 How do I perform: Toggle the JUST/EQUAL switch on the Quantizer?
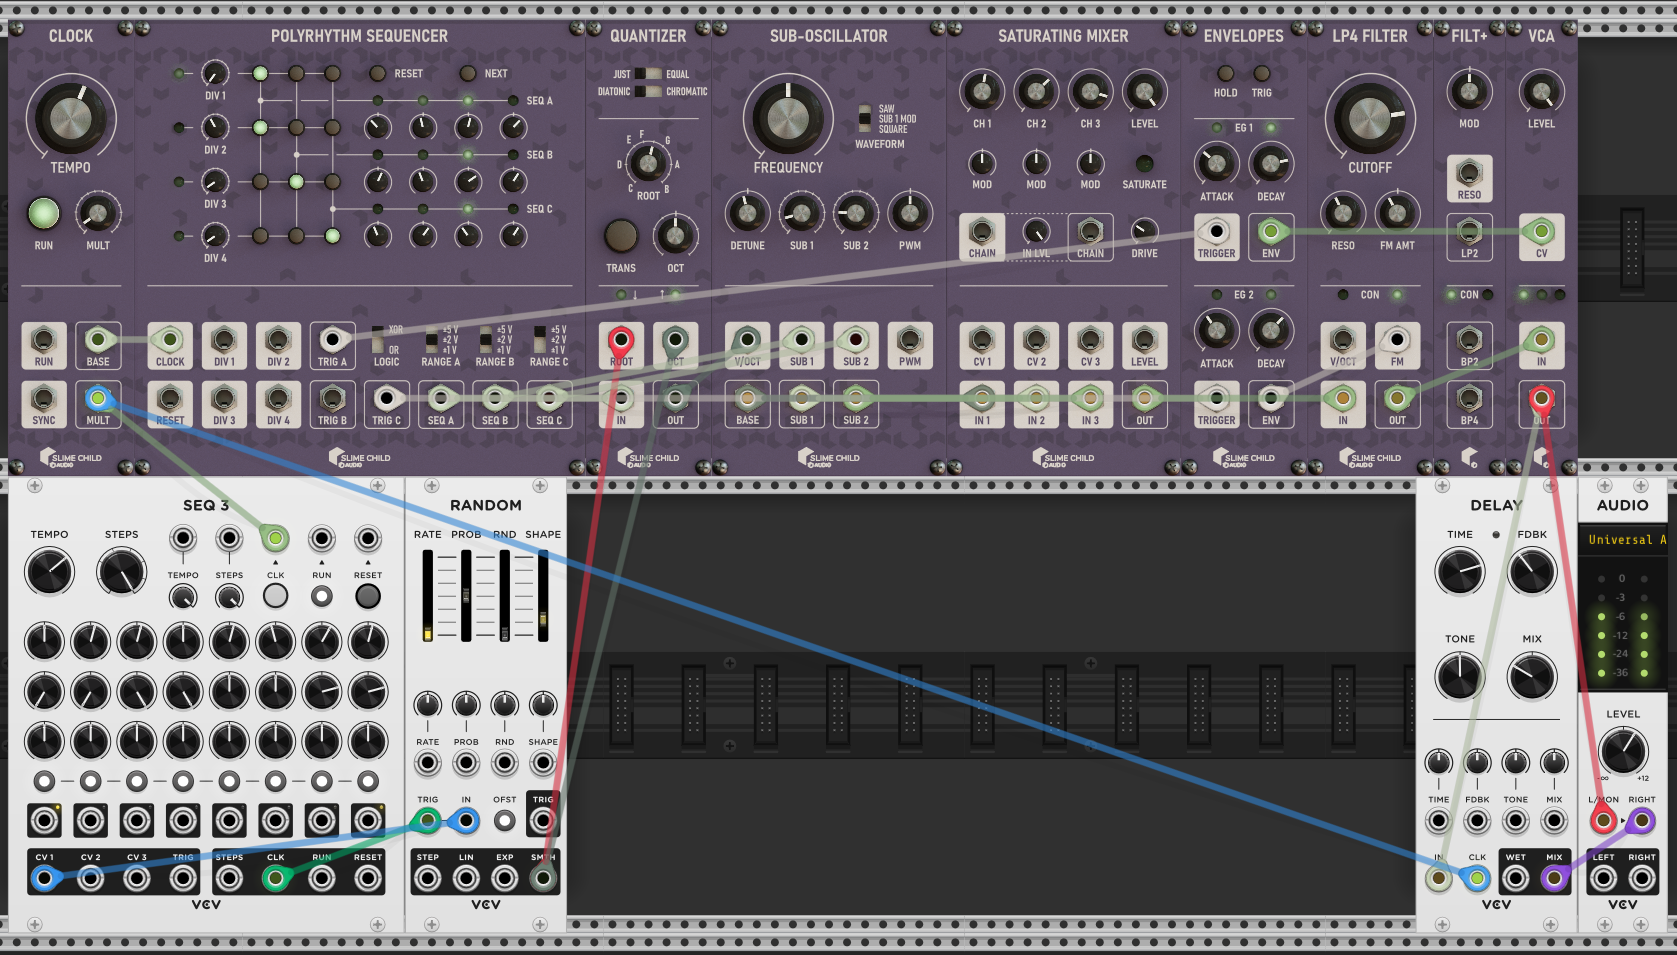[652, 74]
